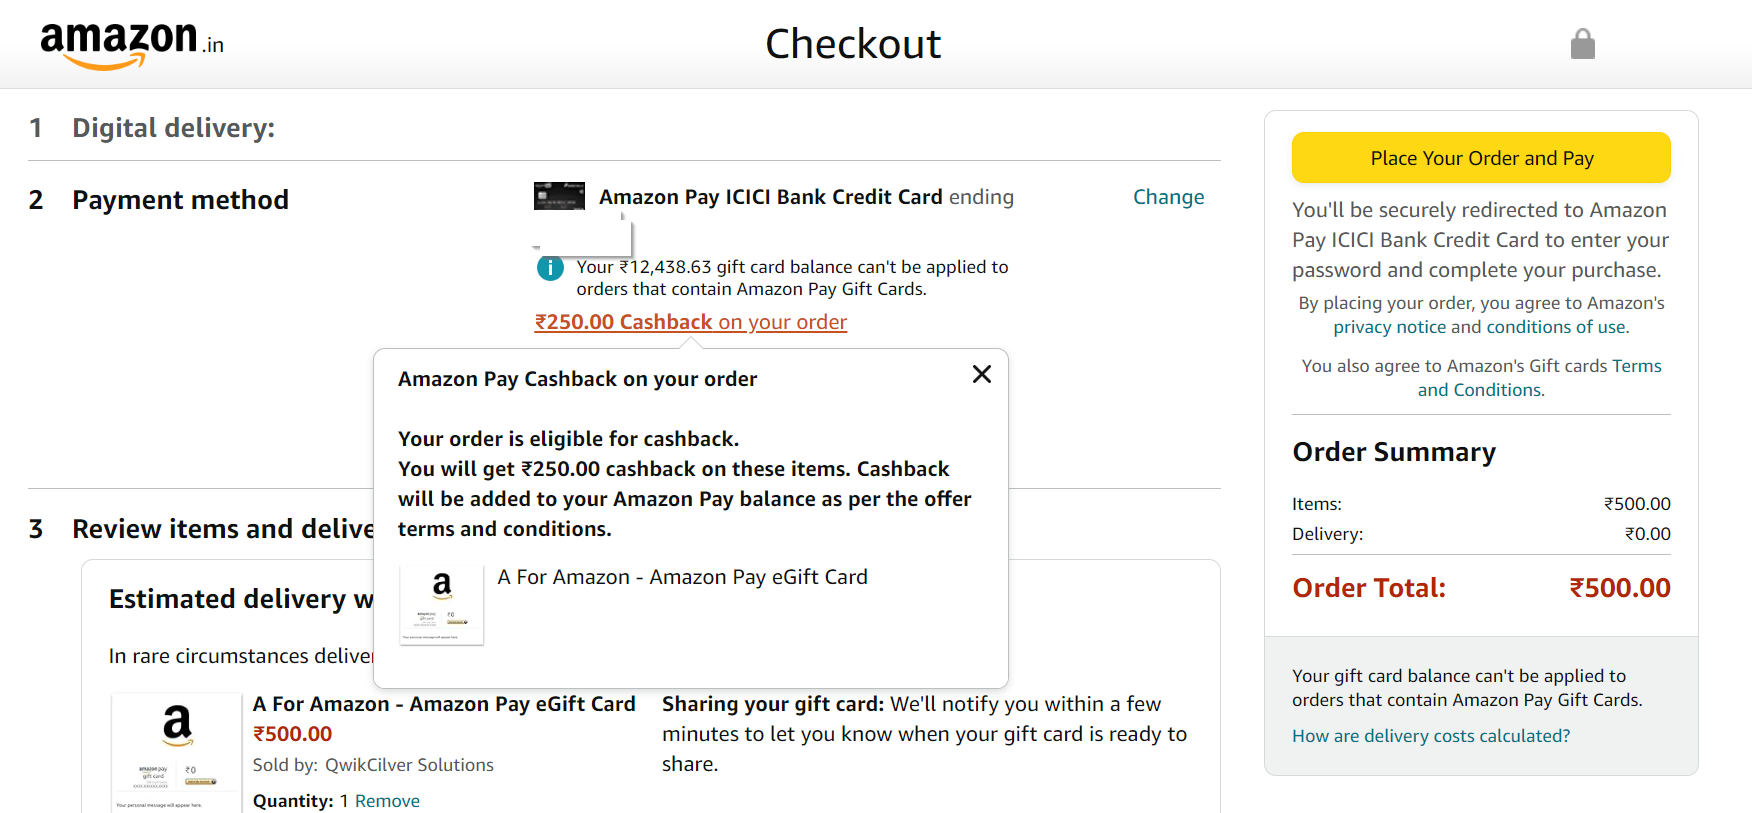Screen dimensions: 1752x813
Task: Click the eGift Card product image under review items
Action: click(176, 745)
